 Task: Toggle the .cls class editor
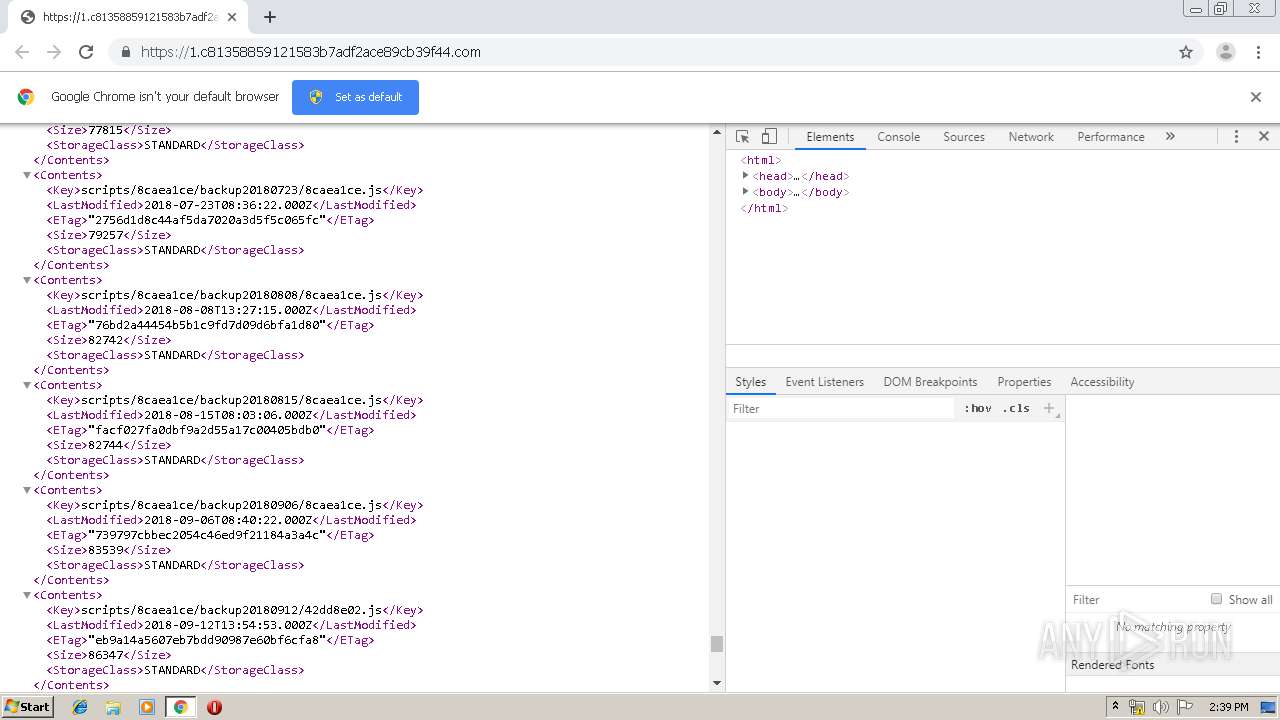1016,408
